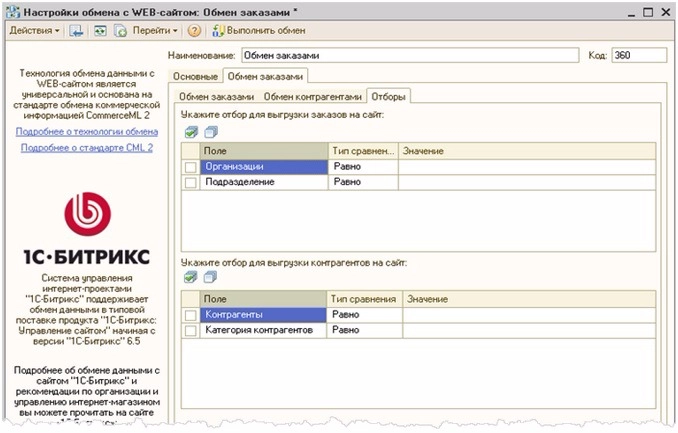Viewport: 678px width, 433px height.
Task: Open comparison type cell for Контрагенты
Action: [363, 315]
